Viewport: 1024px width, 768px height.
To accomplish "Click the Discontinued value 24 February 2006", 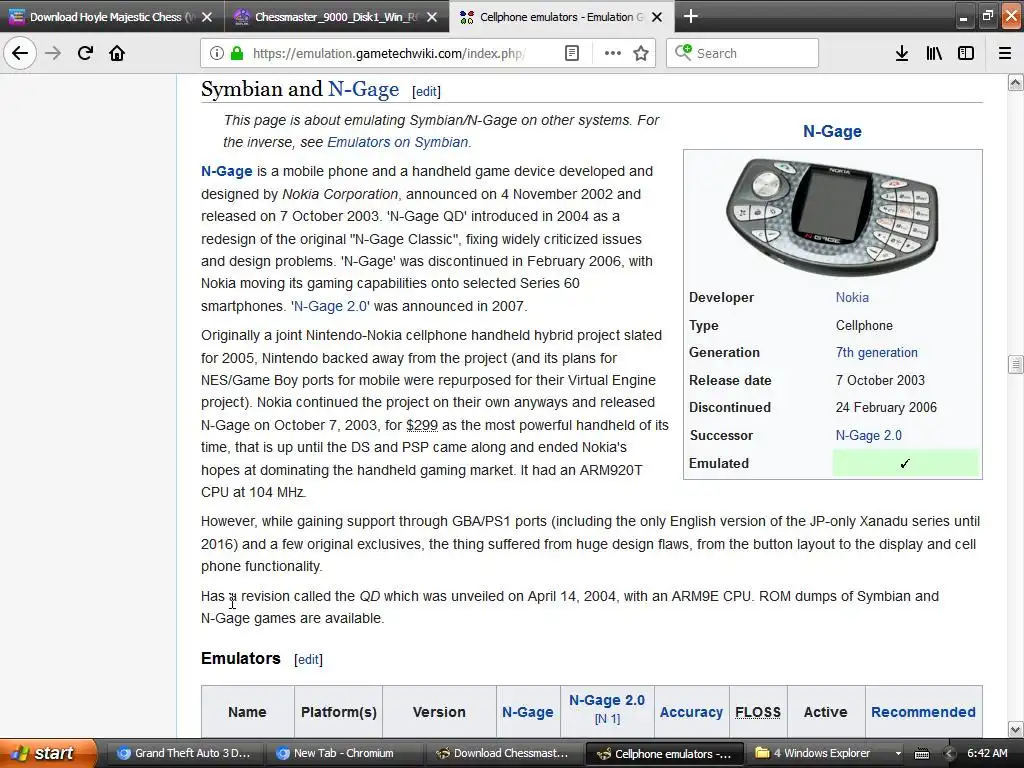I will [x=886, y=408].
